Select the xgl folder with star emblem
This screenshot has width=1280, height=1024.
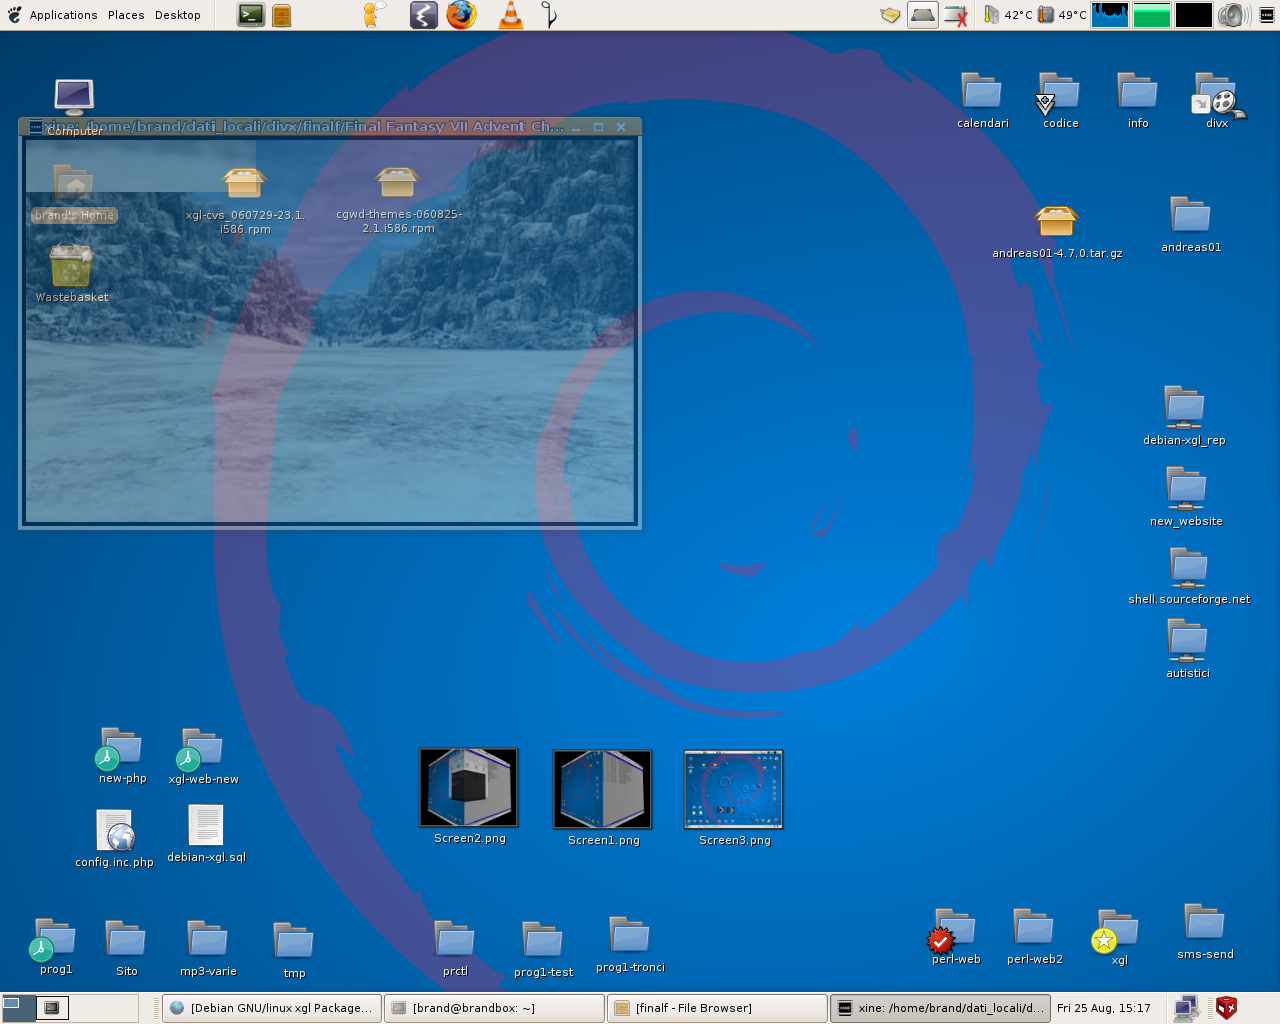tap(1117, 937)
